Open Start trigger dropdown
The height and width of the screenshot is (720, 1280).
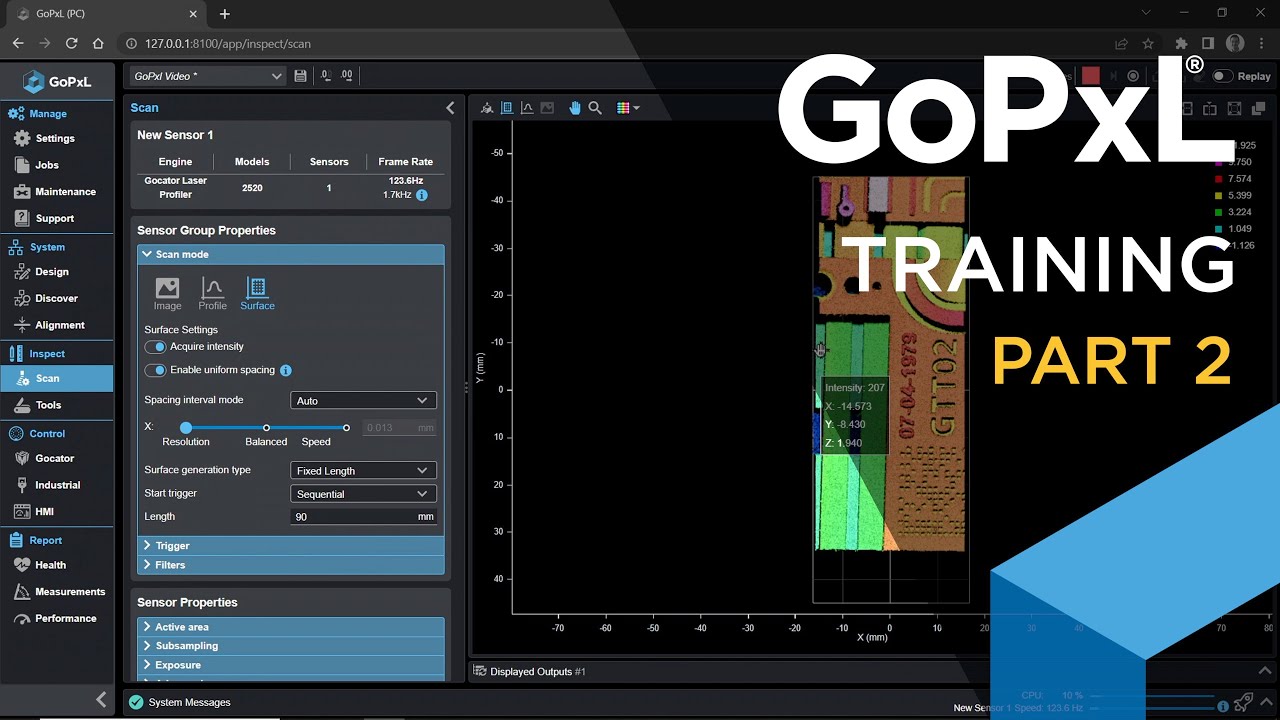pos(363,494)
